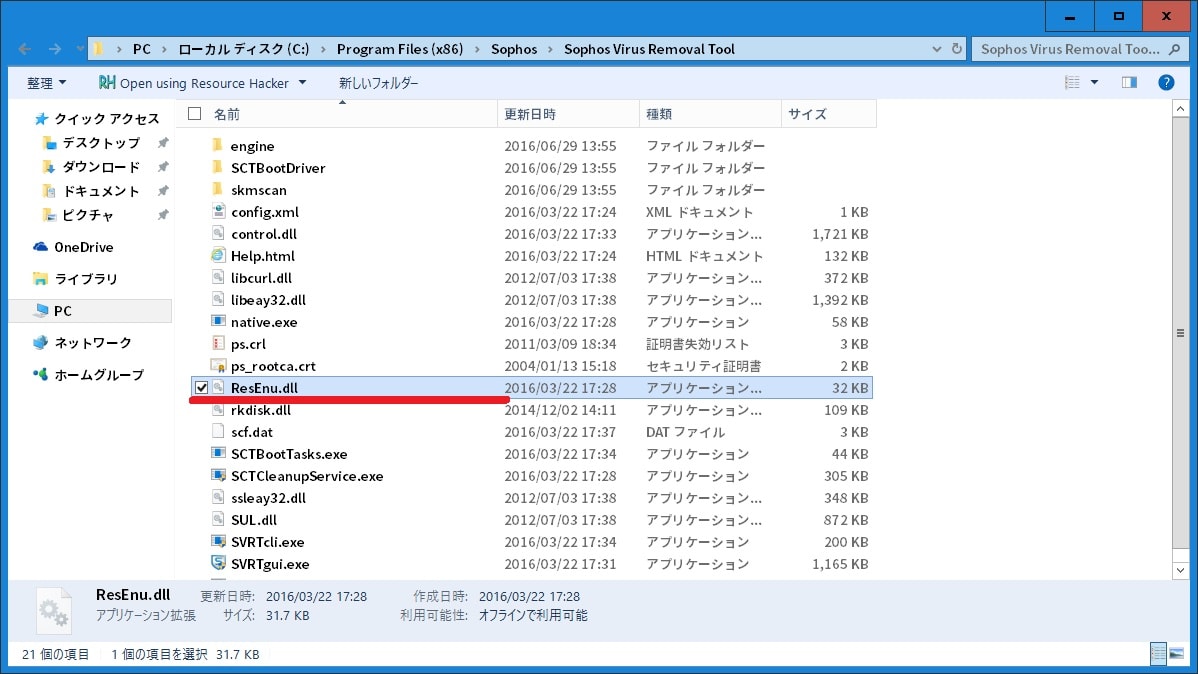
Task: Switch to details view icon in status bar
Action: pos(1158,654)
